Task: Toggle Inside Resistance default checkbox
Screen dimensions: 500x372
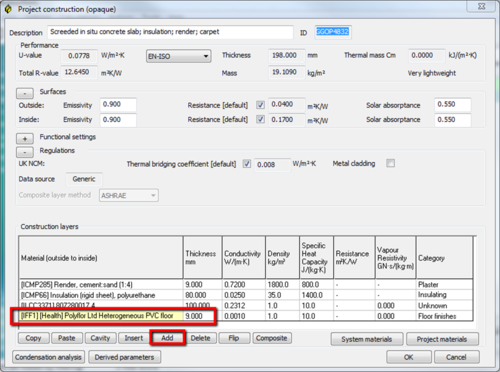Action: click(x=260, y=119)
